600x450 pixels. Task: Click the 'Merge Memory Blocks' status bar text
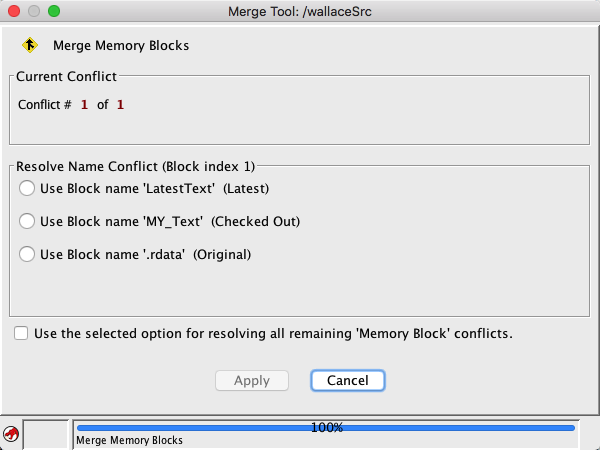click(x=130, y=440)
